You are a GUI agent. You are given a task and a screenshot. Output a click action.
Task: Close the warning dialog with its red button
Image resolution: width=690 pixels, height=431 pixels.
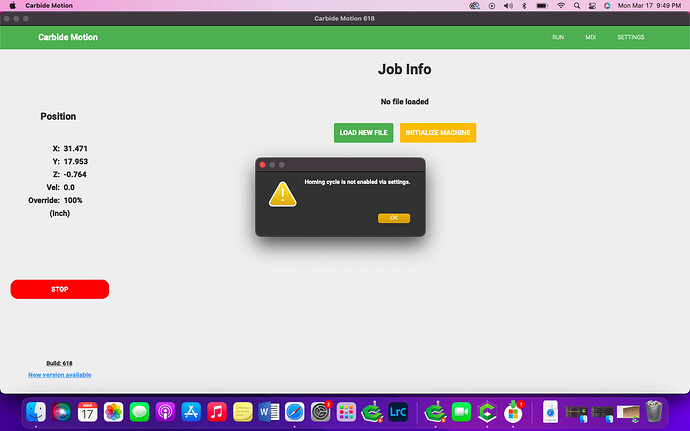coord(263,165)
